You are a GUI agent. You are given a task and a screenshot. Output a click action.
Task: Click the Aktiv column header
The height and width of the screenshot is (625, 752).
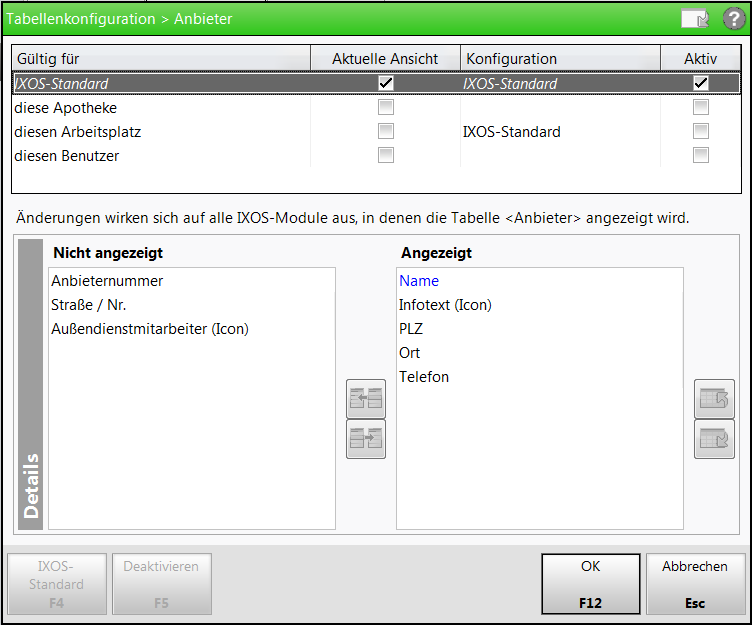700,59
